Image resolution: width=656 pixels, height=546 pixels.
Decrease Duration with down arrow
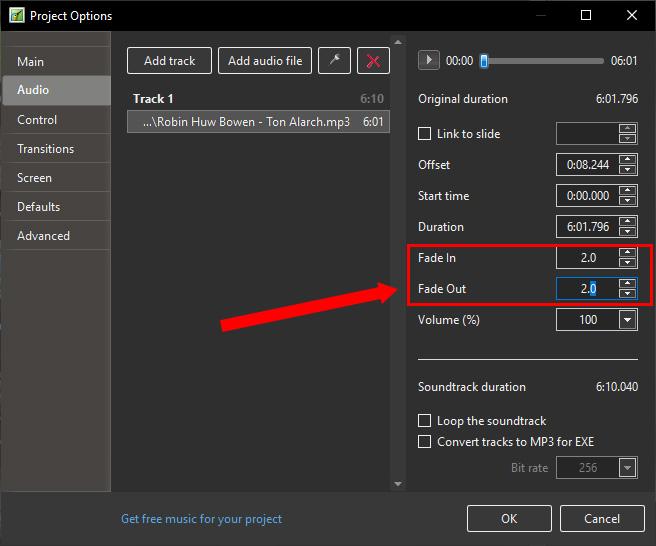627,232
